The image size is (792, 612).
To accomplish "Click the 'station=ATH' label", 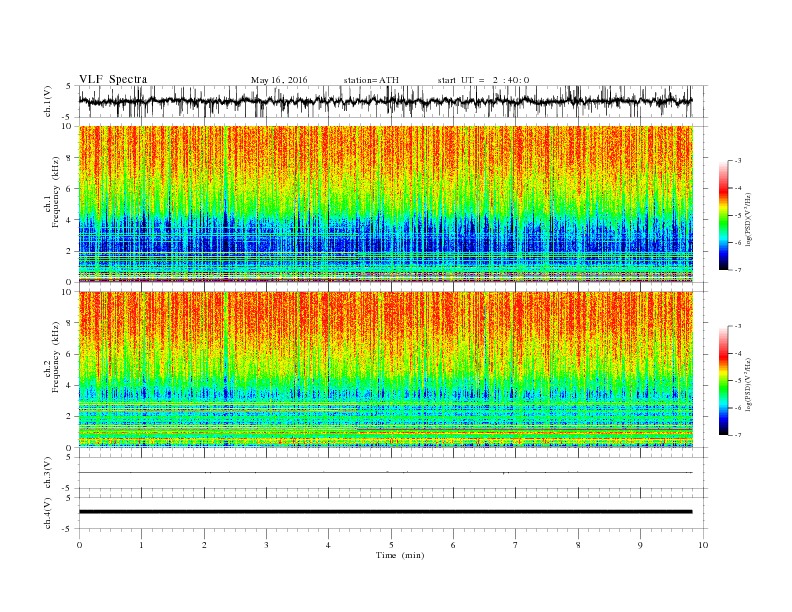I will tap(371, 80).
